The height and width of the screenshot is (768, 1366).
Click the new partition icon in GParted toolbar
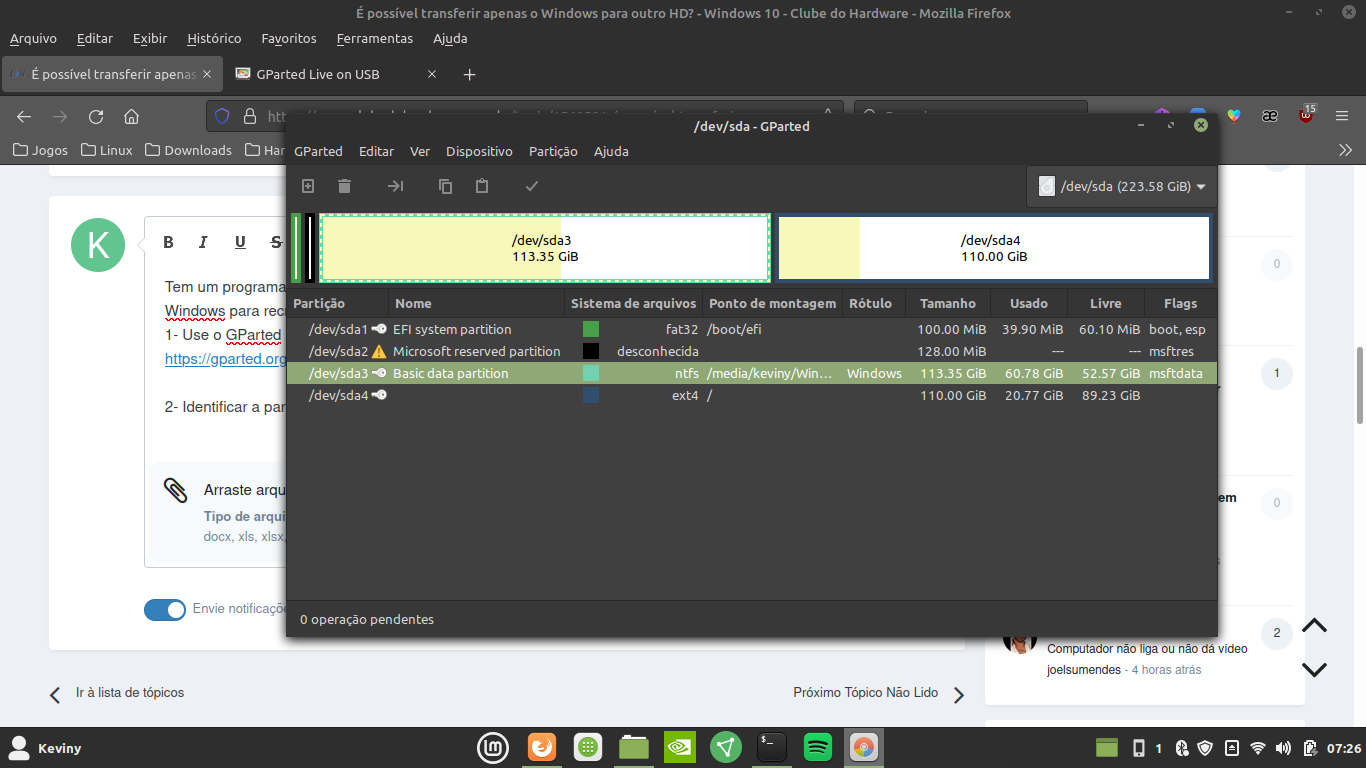pos(308,186)
